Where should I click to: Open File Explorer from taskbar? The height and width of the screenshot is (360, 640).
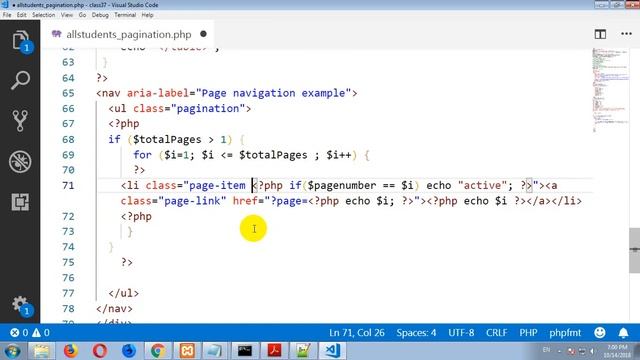point(41,351)
